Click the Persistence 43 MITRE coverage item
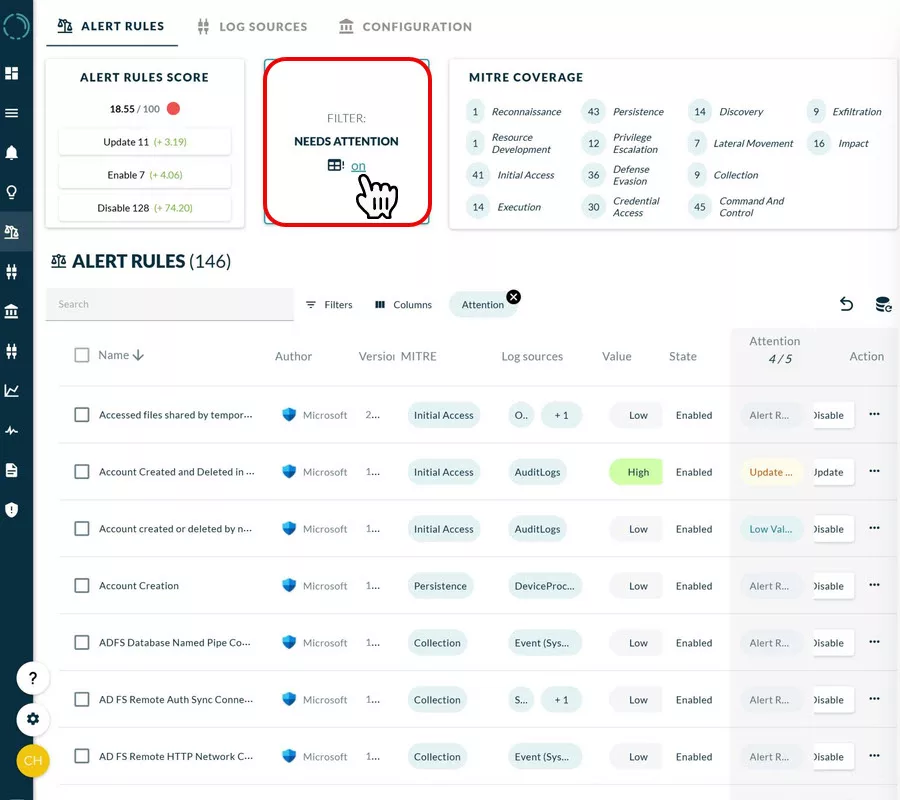900x800 pixels. [x=623, y=111]
